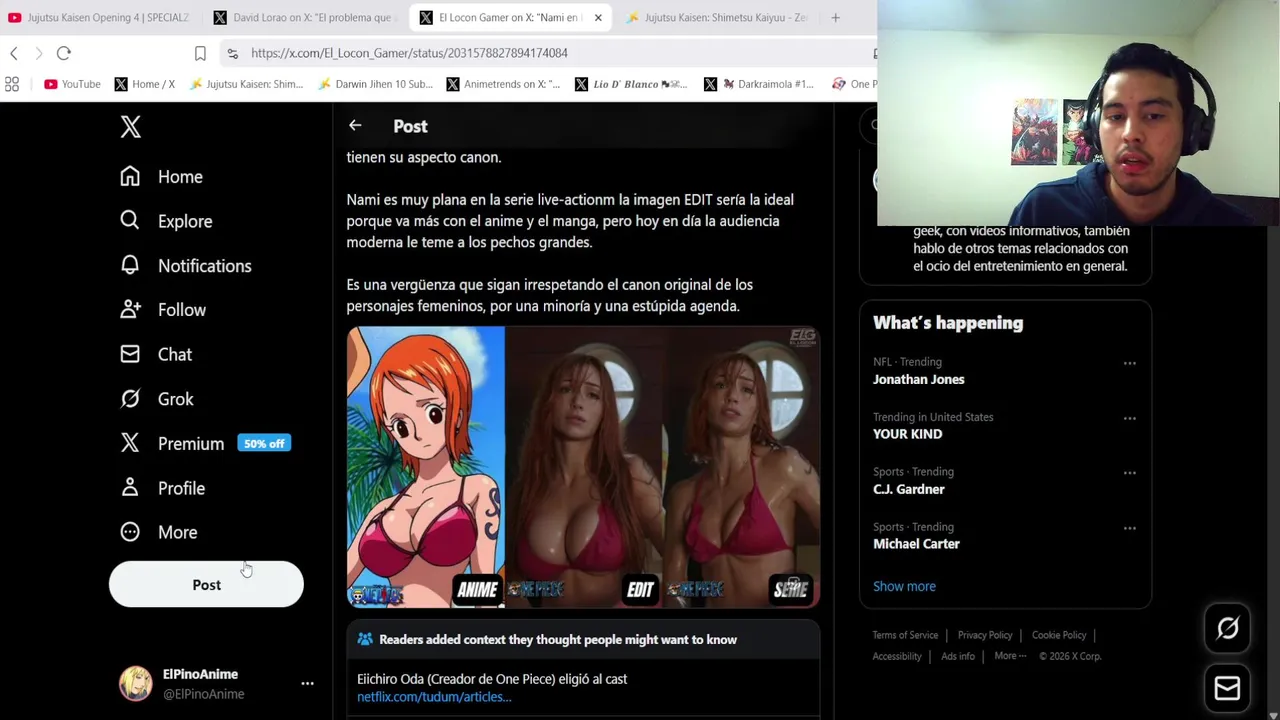
Task: Open the Accessibility footer link
Action: (897, 656)
